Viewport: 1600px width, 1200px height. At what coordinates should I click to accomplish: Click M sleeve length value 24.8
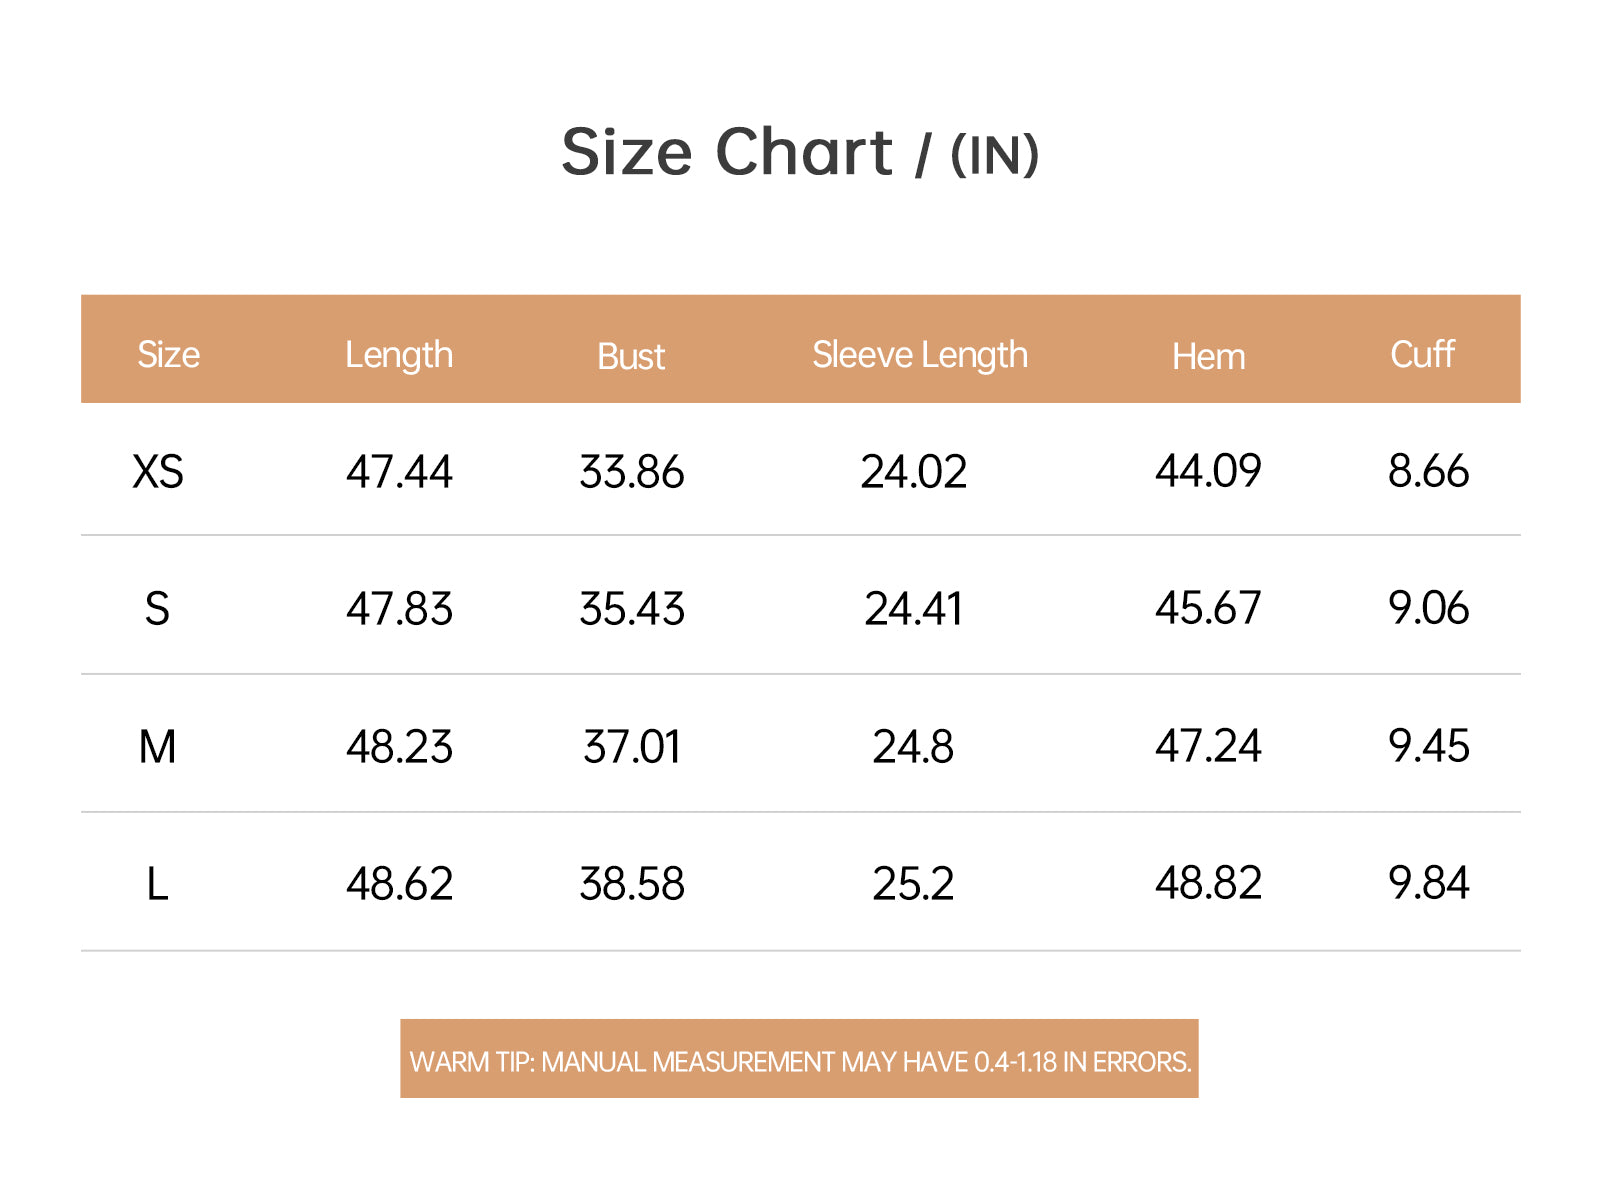[x=913, y=746]
